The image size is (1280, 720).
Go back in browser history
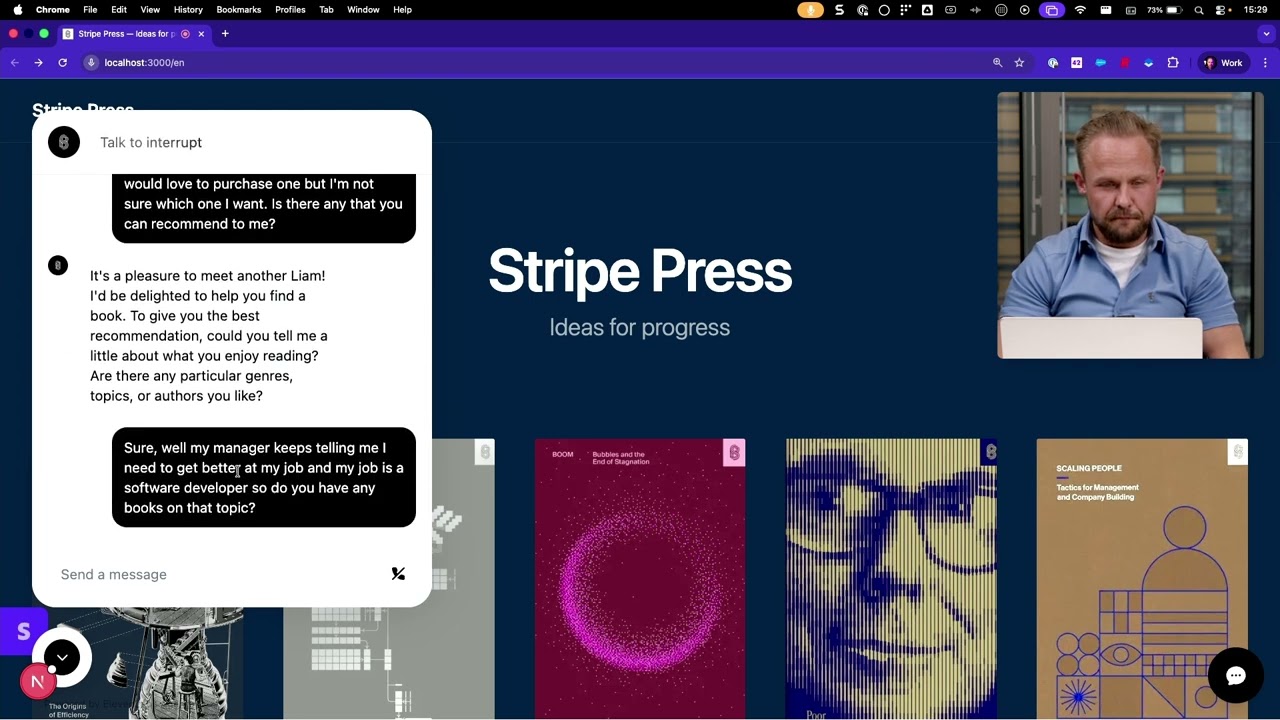14,62
